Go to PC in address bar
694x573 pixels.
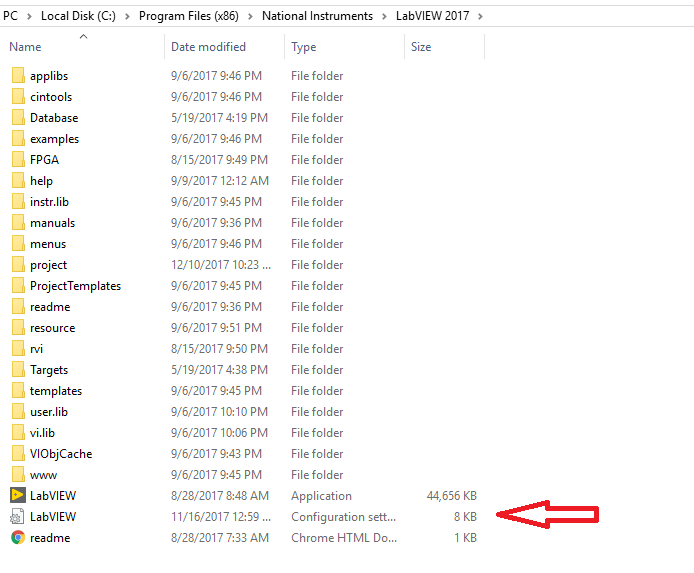coord(10,16)
